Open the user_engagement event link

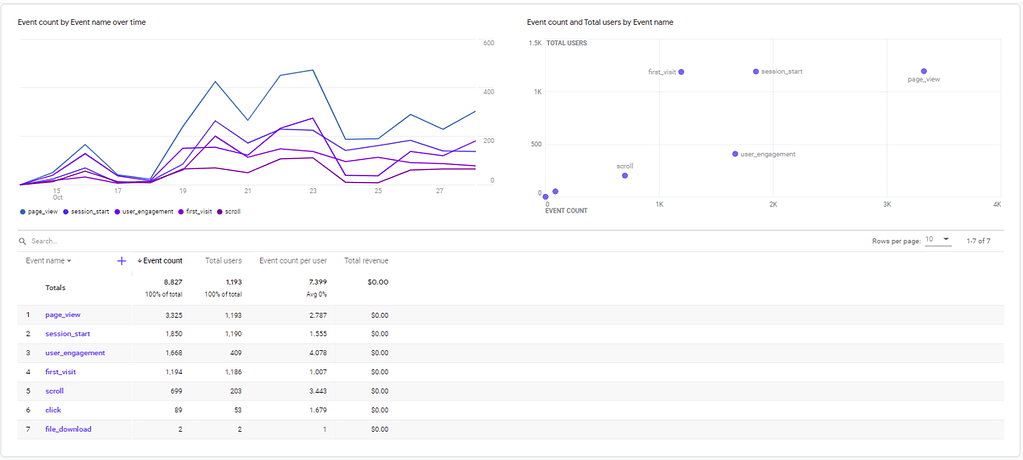coord(75,353)
